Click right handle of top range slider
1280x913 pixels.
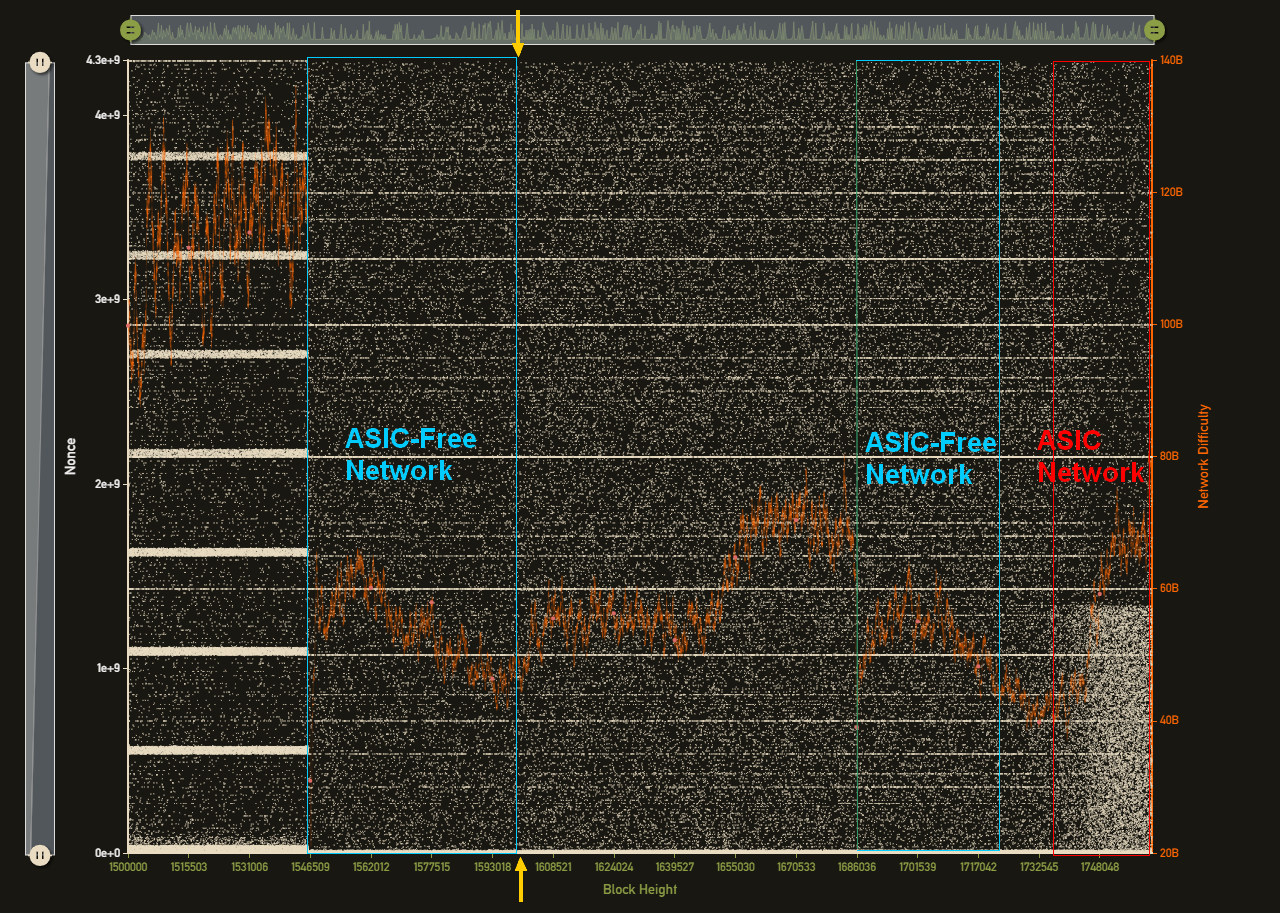[1154, 30]
